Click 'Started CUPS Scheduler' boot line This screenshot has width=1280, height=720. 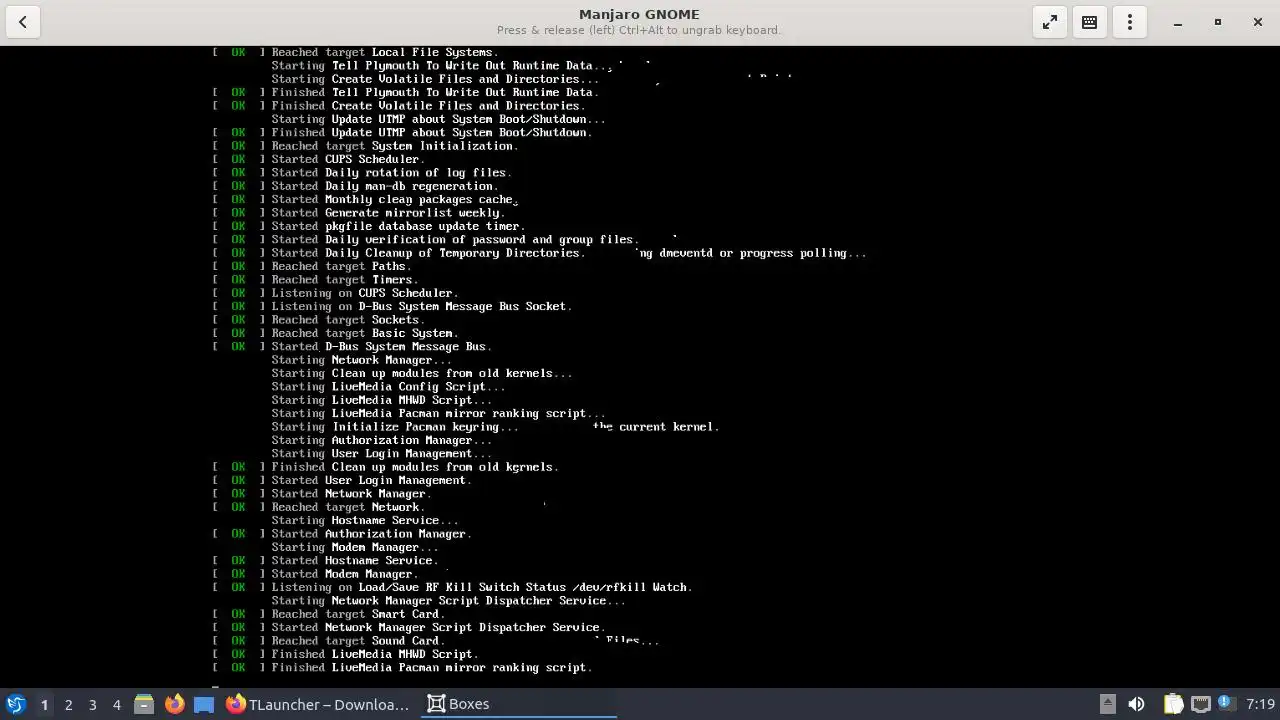pos(318,159)
